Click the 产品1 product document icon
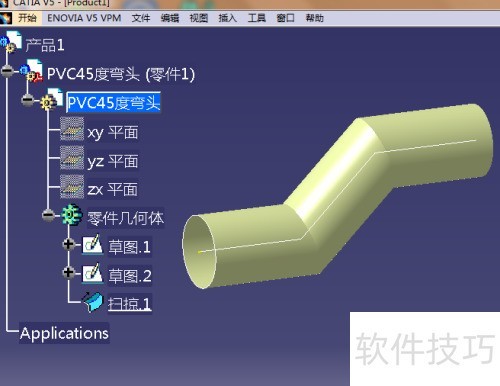The image size is (500, 386). click(11, 42)
